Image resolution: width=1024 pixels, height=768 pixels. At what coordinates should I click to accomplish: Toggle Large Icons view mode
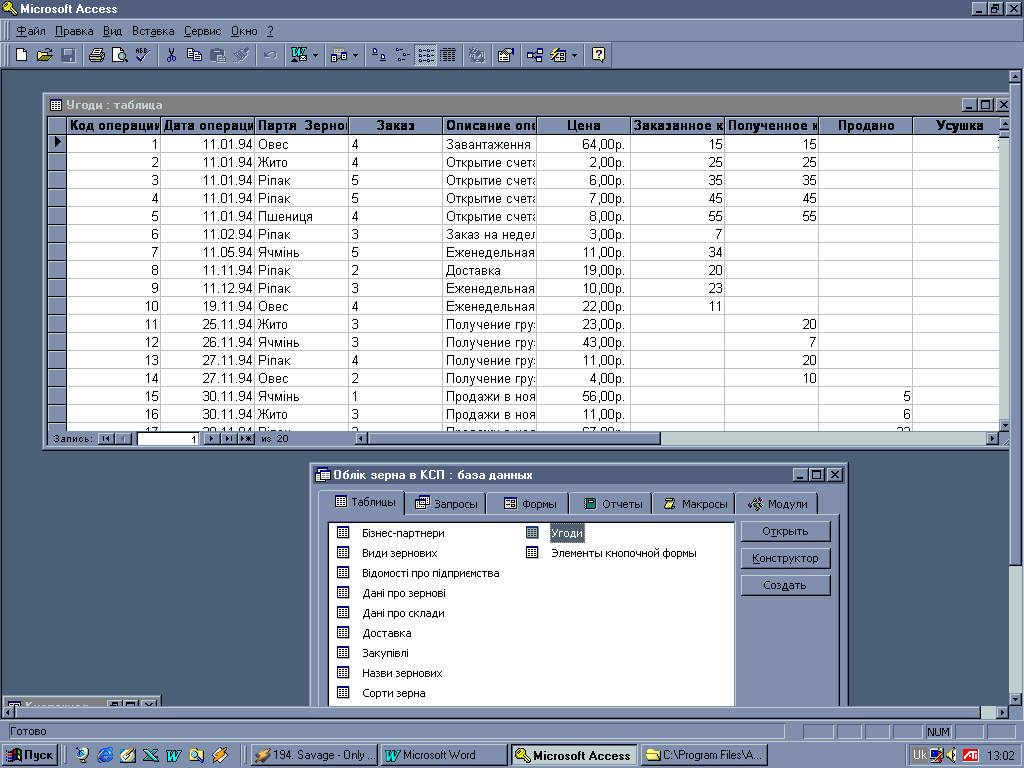click(x=379, y=55)
